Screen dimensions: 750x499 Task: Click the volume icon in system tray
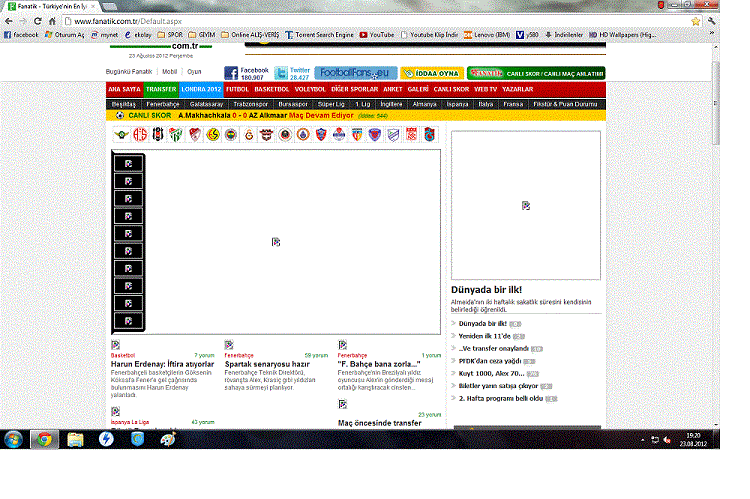point(667,440)
